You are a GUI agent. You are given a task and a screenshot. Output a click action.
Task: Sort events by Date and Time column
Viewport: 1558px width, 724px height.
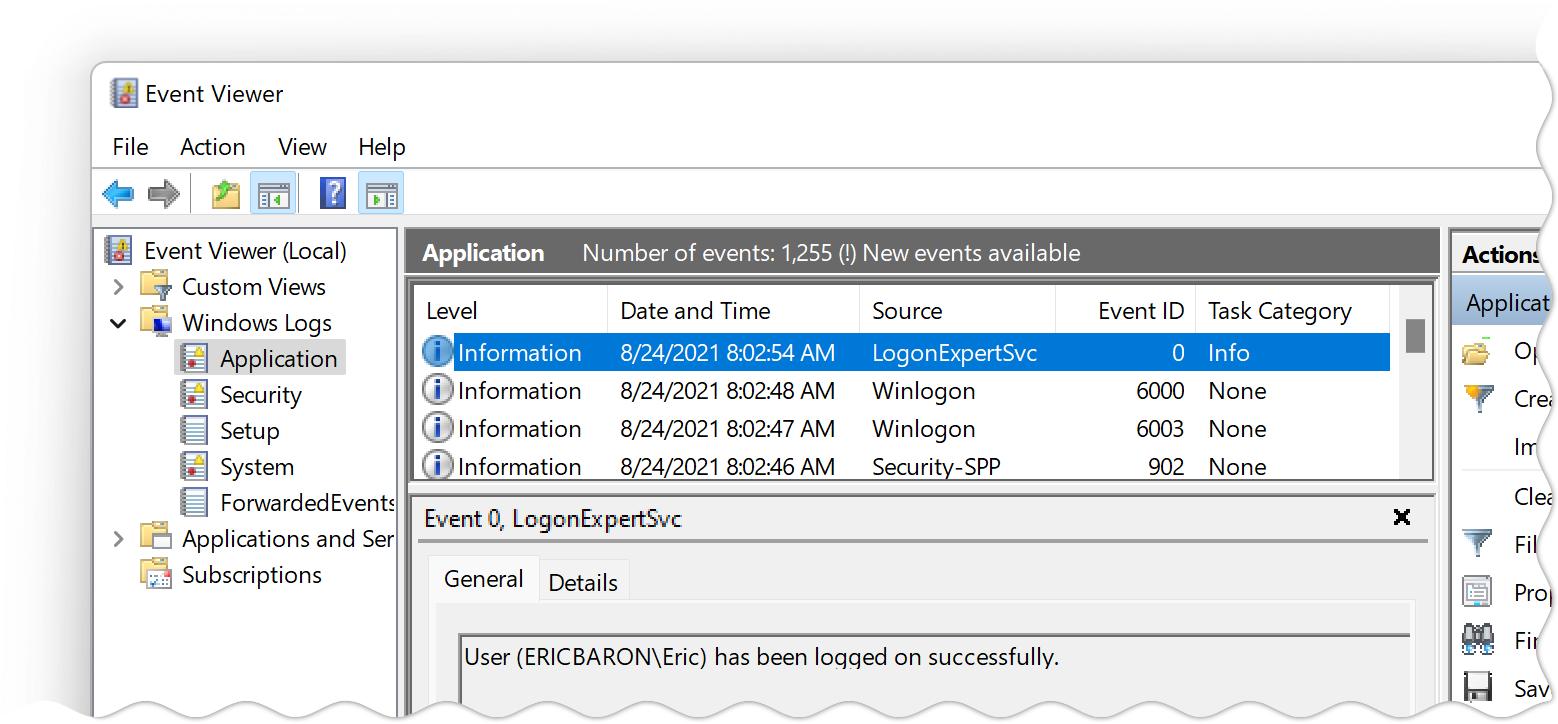[733, 311]
